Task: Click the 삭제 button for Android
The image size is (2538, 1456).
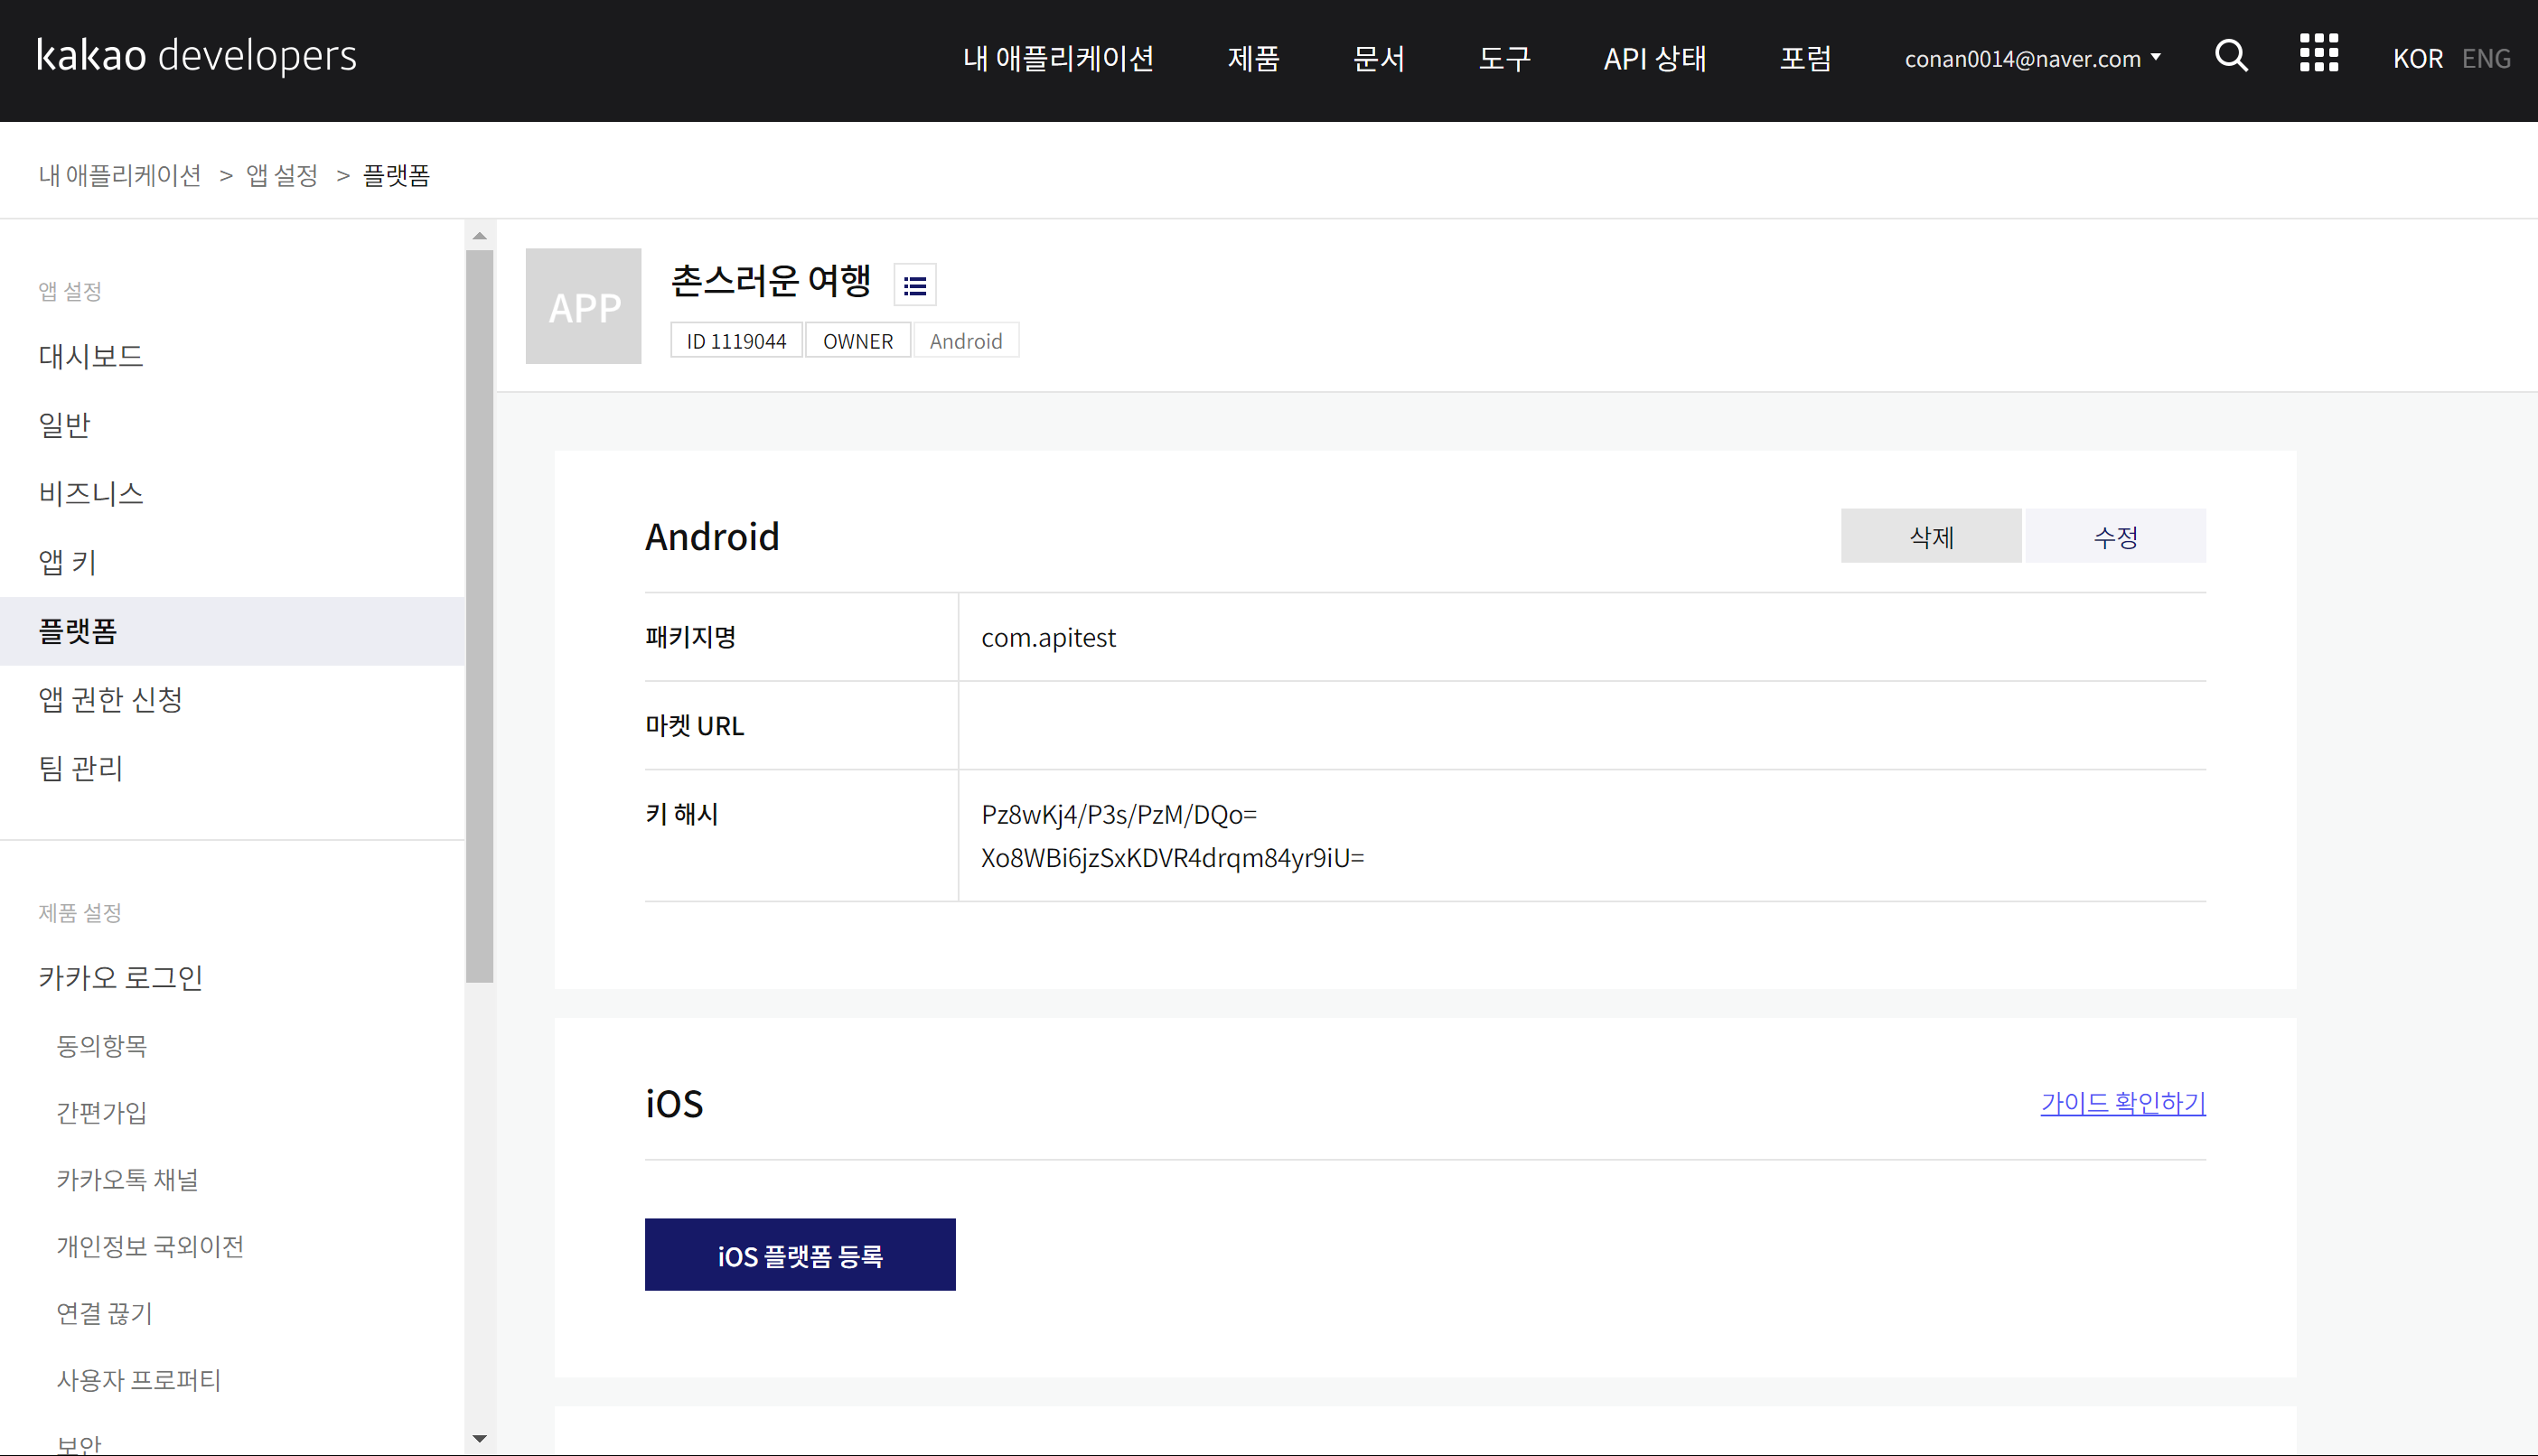Action: click(x=1930, y=536)
